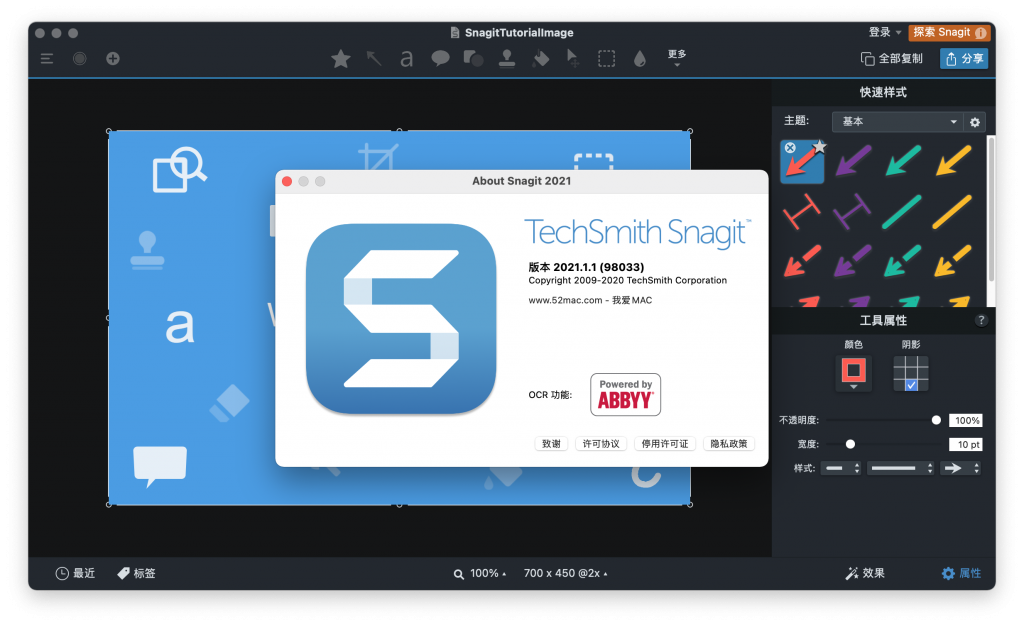Open the quick styles gear settings

pos(975,122)
